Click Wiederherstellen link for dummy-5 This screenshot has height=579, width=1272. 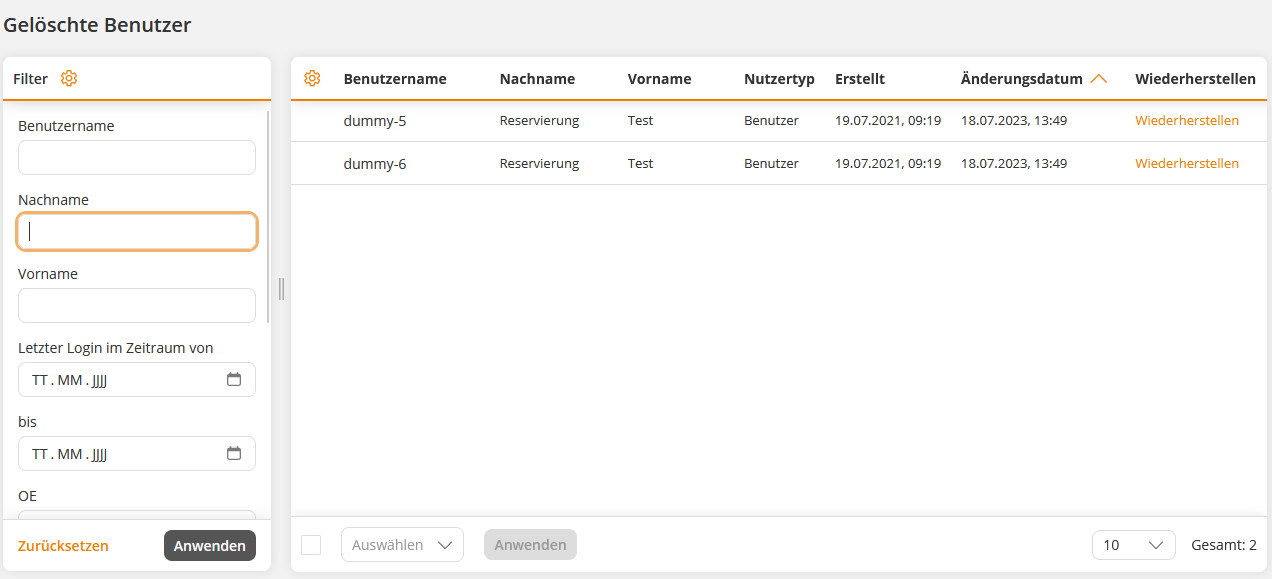[x=1186, y=121]
